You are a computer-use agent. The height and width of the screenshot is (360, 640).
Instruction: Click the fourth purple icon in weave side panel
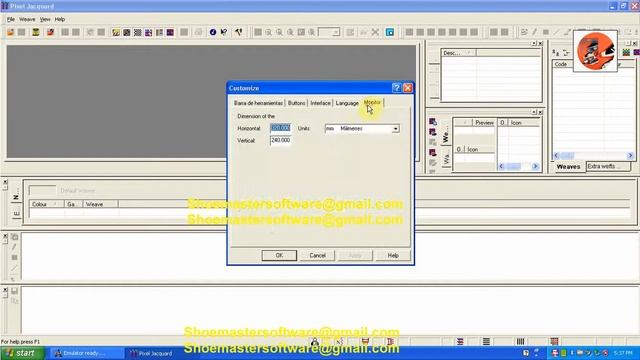(x=433, y=153)
